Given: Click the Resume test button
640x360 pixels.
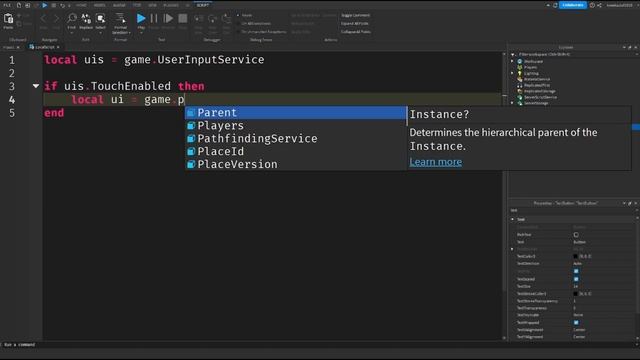Looking at the screenshot, I should point(168,18).
